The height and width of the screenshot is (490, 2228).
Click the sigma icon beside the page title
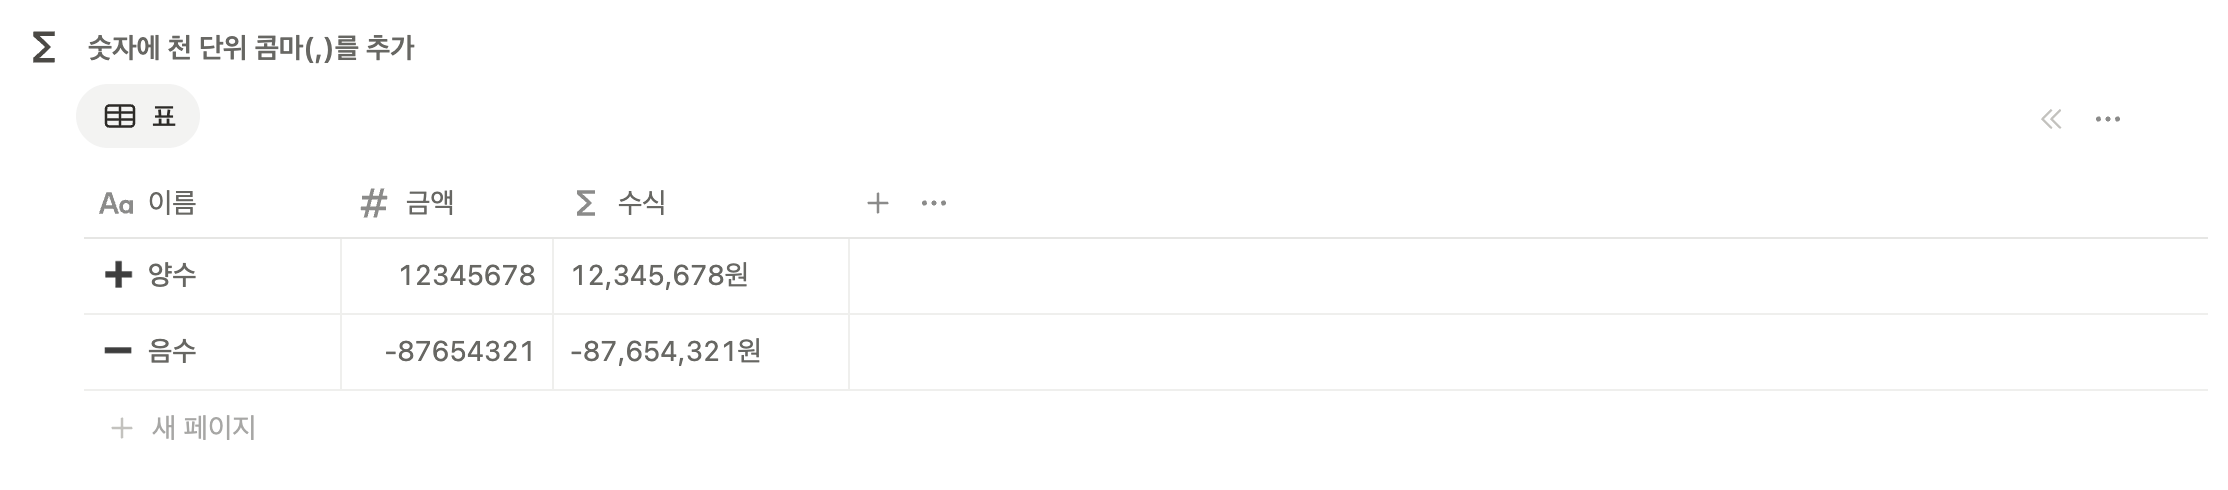click(43, 47)
